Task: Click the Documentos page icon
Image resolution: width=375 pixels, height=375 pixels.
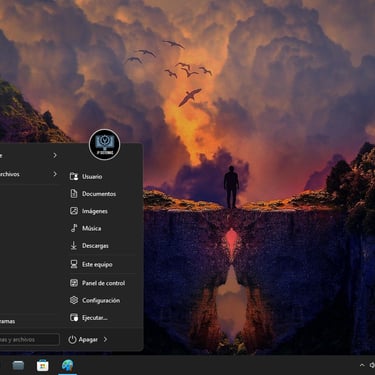Action: coord(74,194)
